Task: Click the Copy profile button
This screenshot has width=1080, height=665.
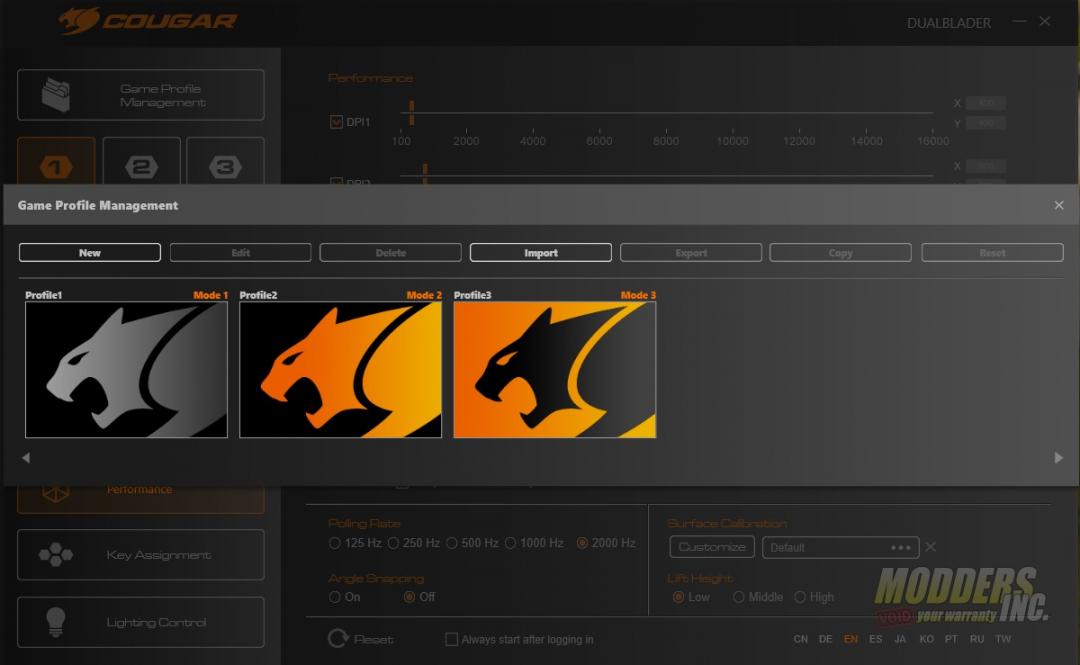Action: pos(840,253)
